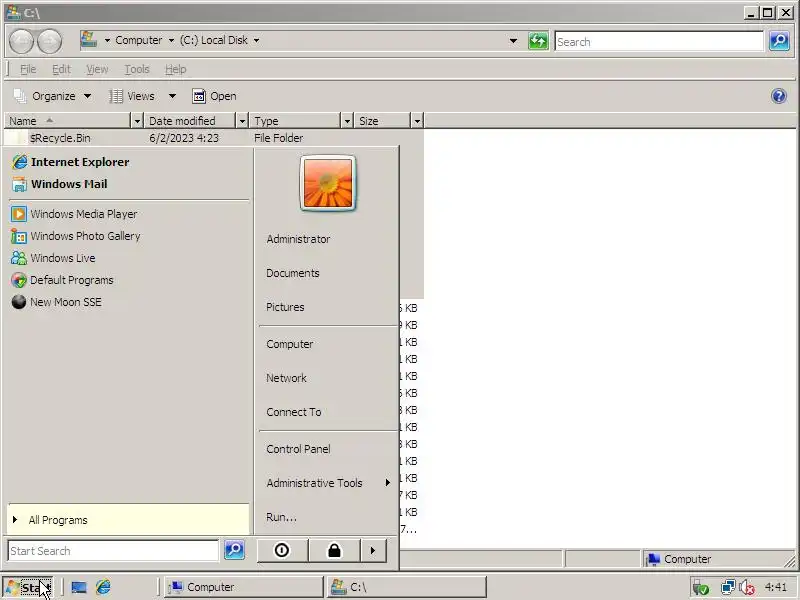The image size is (800, 600).
Task: Select the $Recycle.Bin folder row
Action: [x=214, y=138]
